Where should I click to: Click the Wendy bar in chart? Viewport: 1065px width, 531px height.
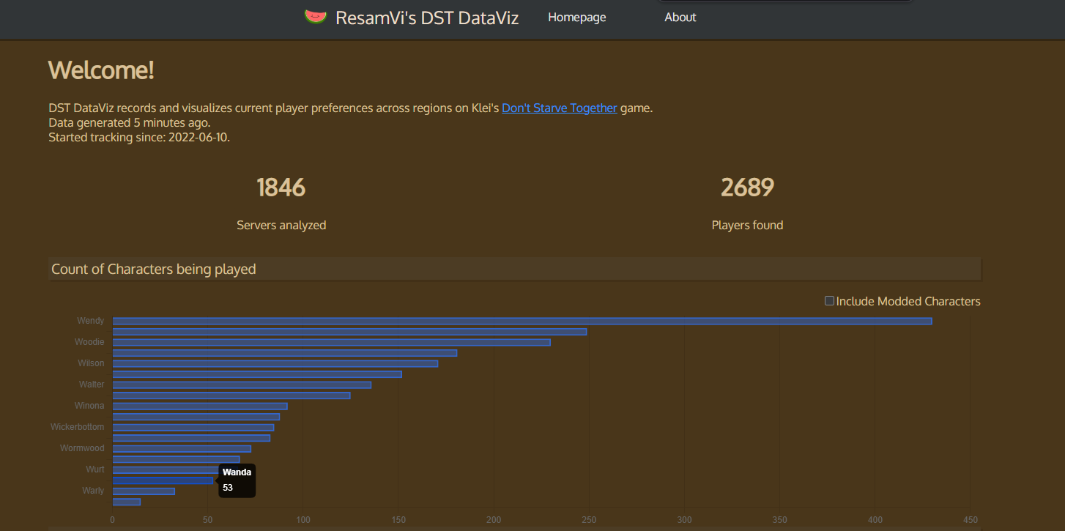click(x=520, y=321)
